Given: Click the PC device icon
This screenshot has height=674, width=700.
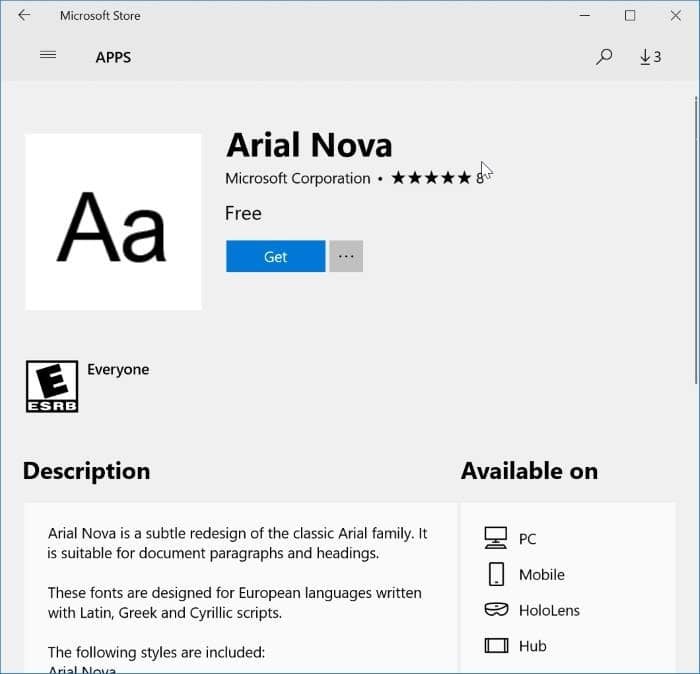Looking at the screenshot, I should pos(496,538).
